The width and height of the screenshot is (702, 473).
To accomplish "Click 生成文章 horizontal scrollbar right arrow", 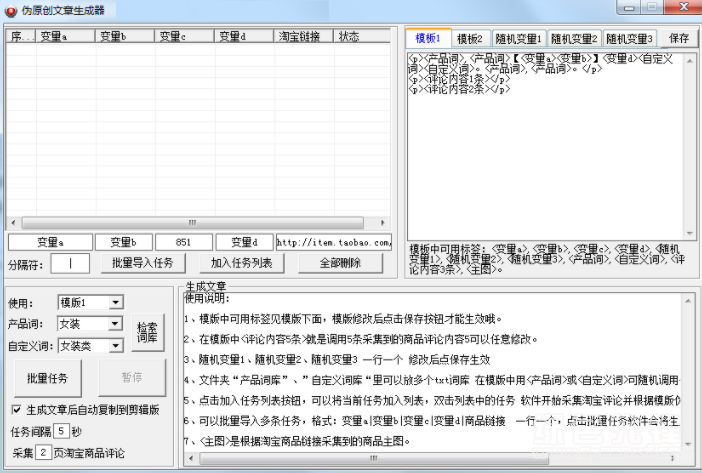I will coord(673,458).
